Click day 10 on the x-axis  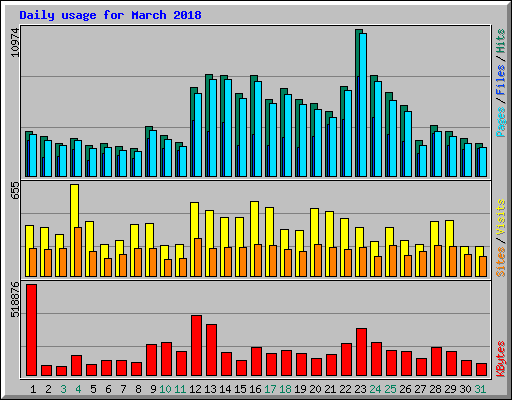tap(165, 389)
